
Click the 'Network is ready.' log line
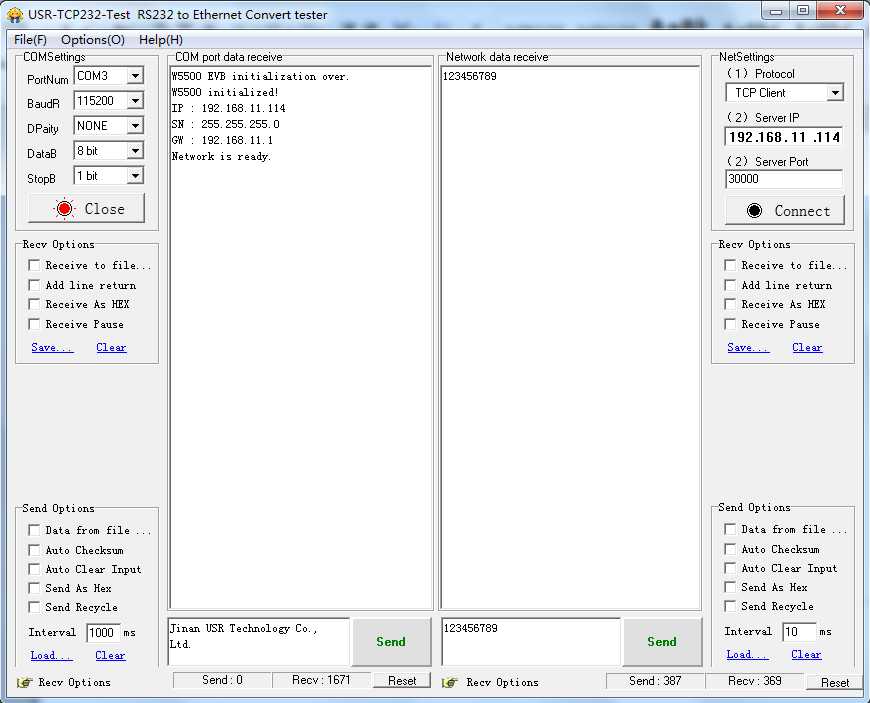(221, 156)
